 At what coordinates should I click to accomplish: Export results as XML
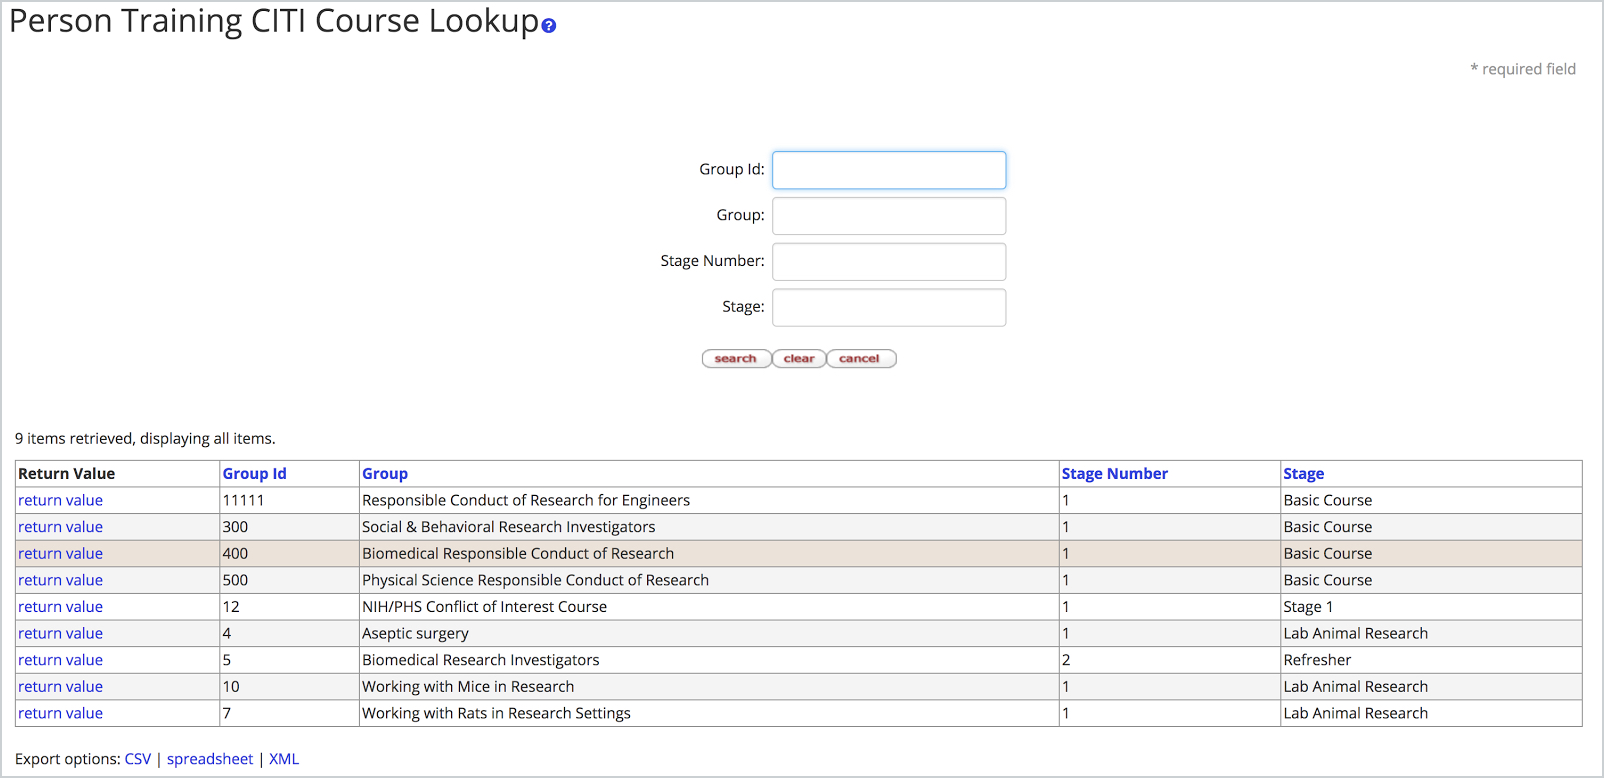pos(284,759)
